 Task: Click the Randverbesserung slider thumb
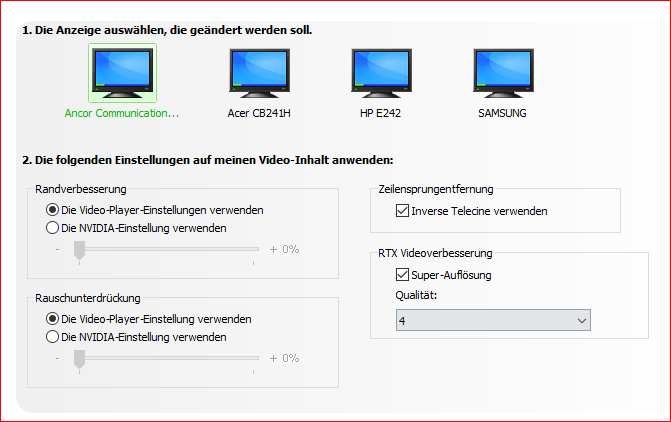tap(80, 250)
